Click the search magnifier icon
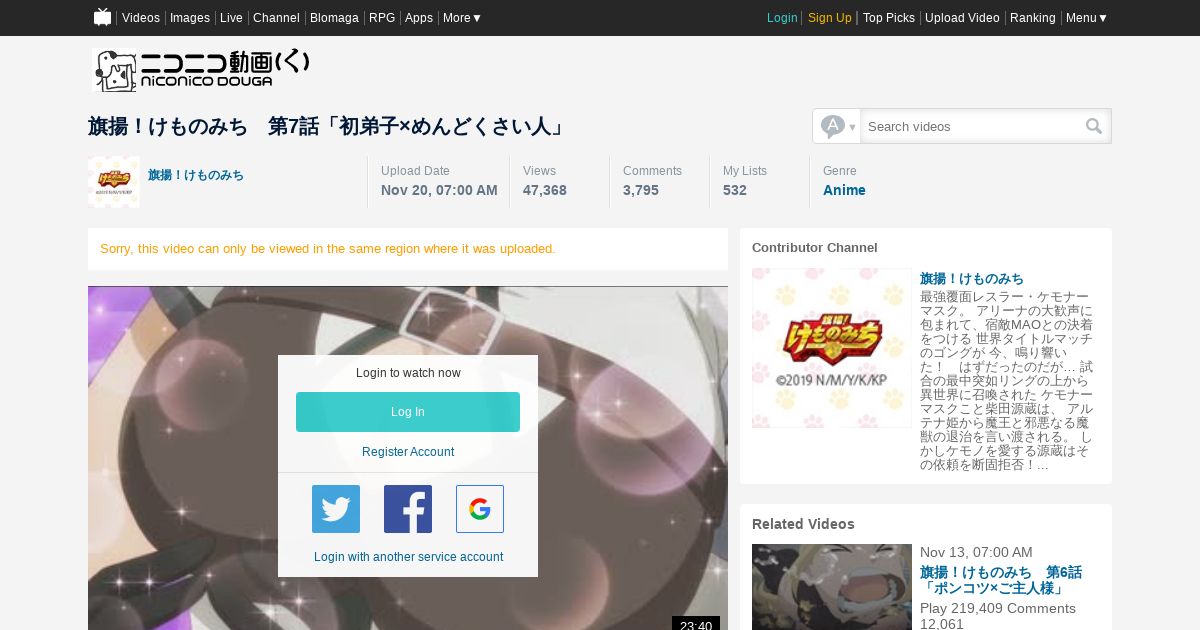Viewport: 1200px width, 630px height. pos(1094,126)
